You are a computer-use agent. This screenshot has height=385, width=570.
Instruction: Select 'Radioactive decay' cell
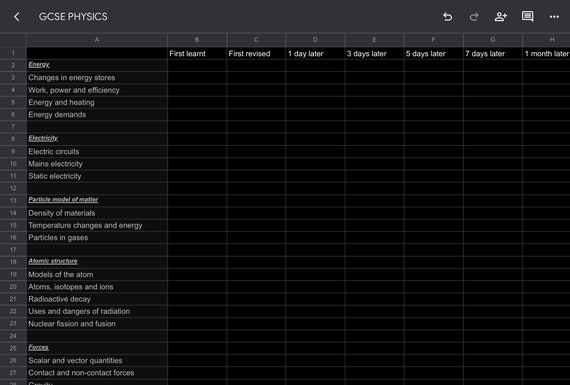(97, 299)
